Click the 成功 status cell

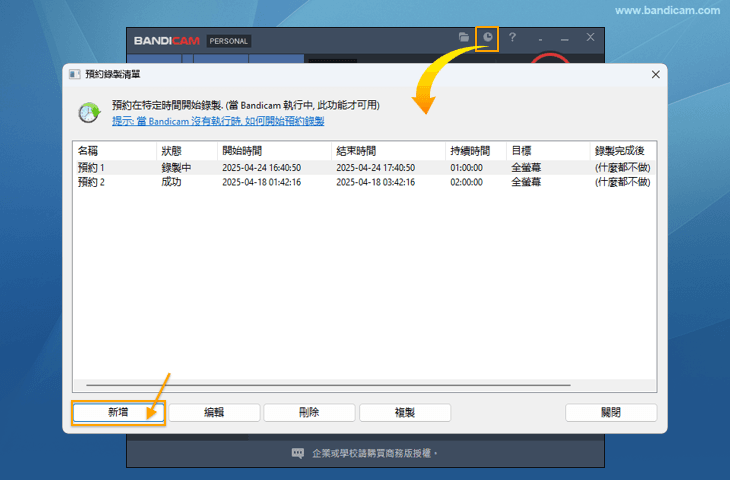[171, 182]
